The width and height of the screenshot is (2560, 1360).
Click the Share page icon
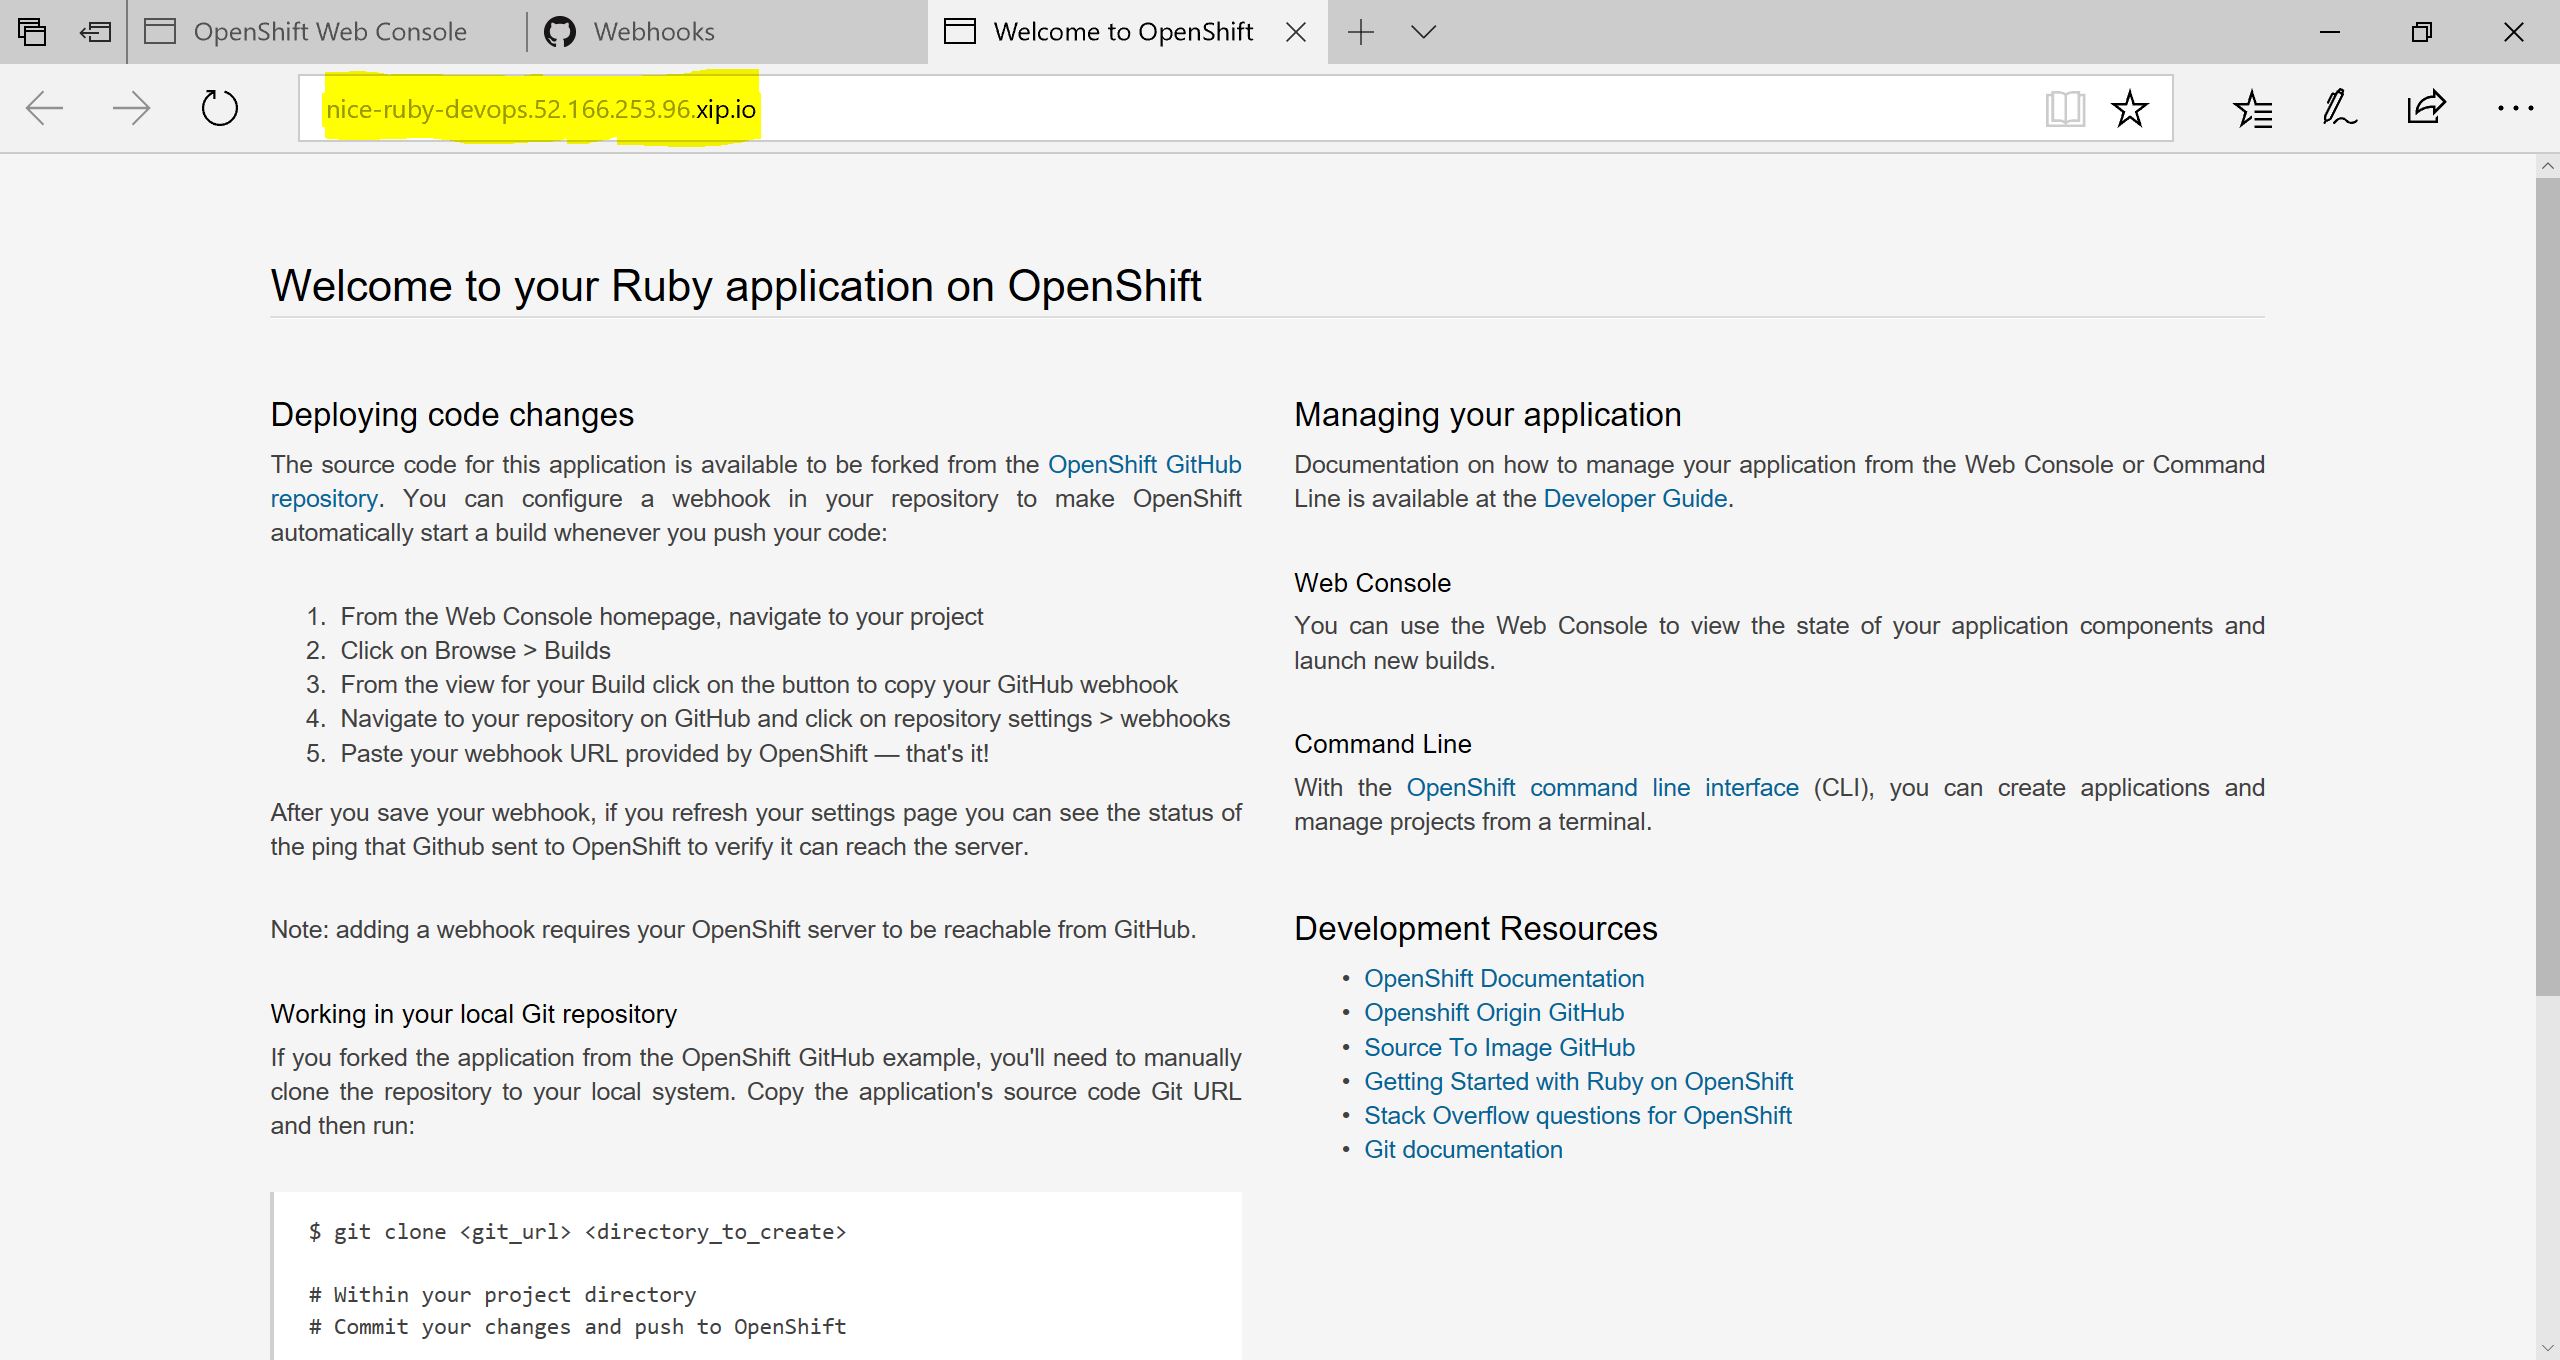(x=2426, y=108)
